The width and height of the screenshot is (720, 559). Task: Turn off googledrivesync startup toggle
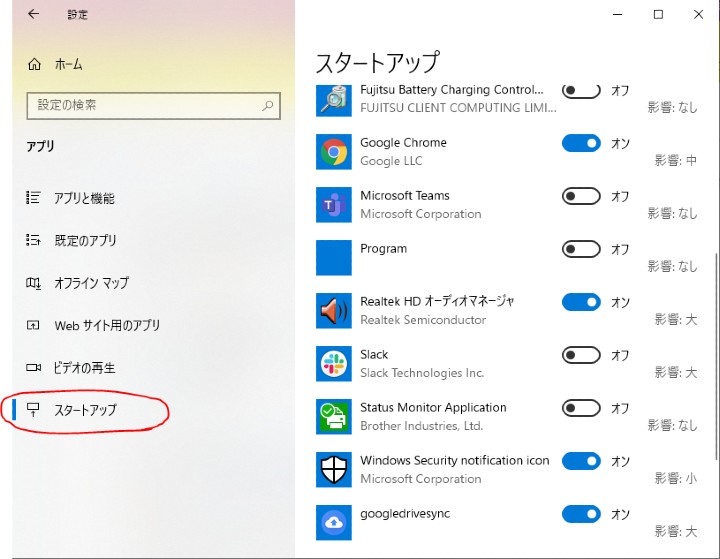[x=581, y=514]
